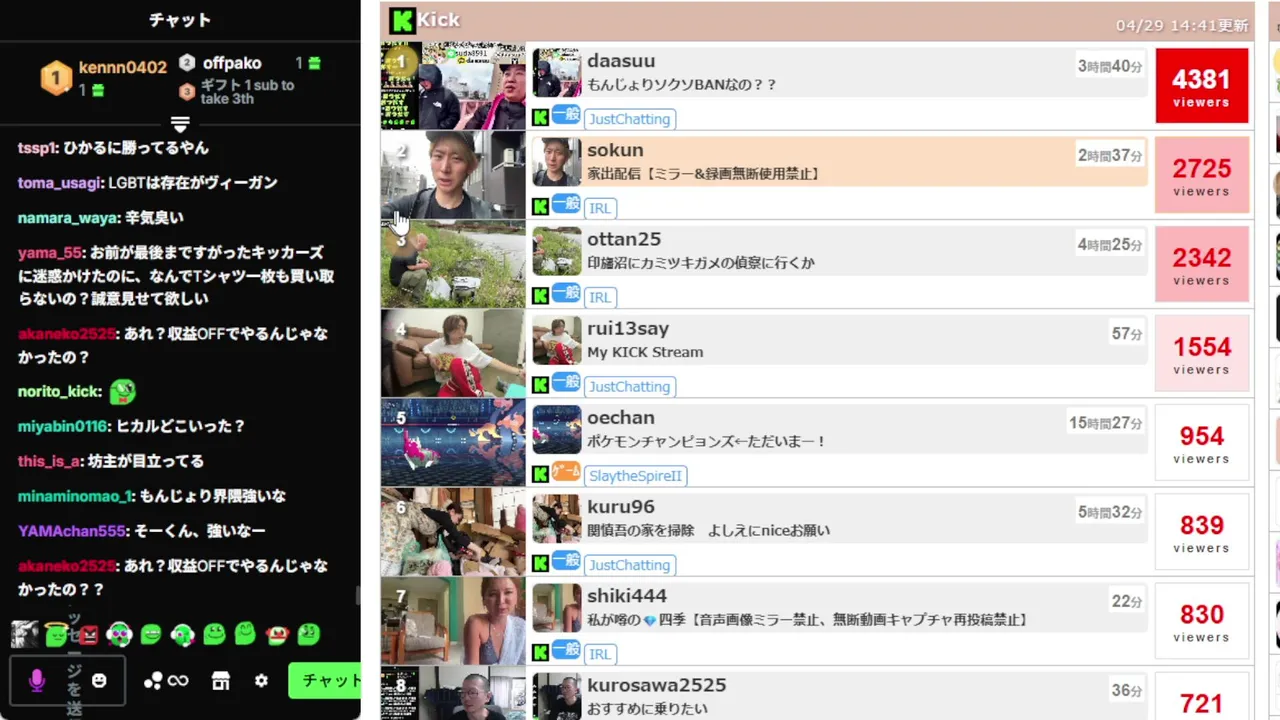This screenshot has height=720, width=1280.
Task: Open rui13say's stream preview thumbnail
Action: point(453,353)
